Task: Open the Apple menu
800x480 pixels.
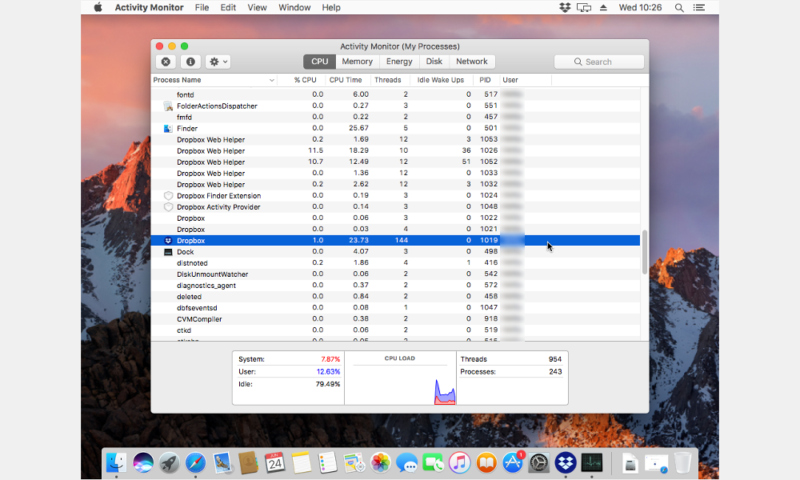Action: tap(97, 7)
